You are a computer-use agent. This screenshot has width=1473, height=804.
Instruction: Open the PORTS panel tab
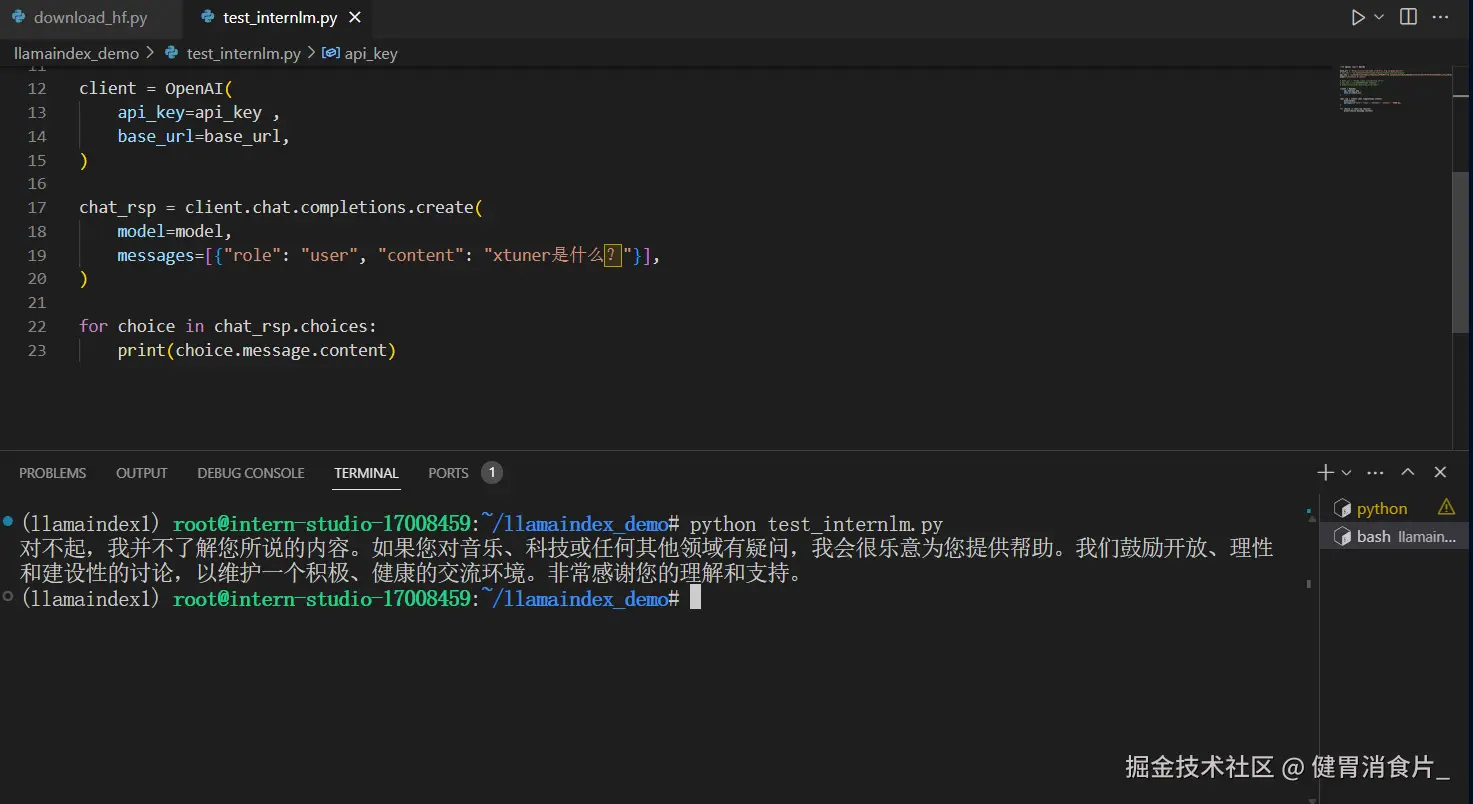click(x=448, y=473)
